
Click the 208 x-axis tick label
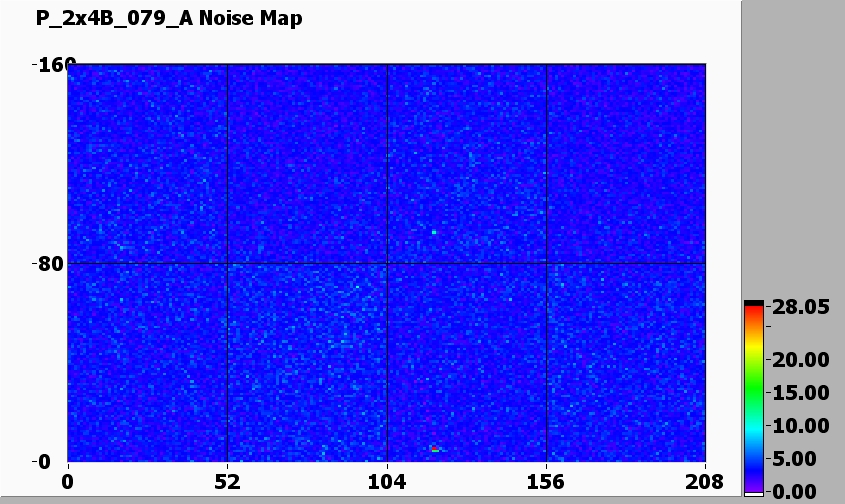[x=705, y=482]
